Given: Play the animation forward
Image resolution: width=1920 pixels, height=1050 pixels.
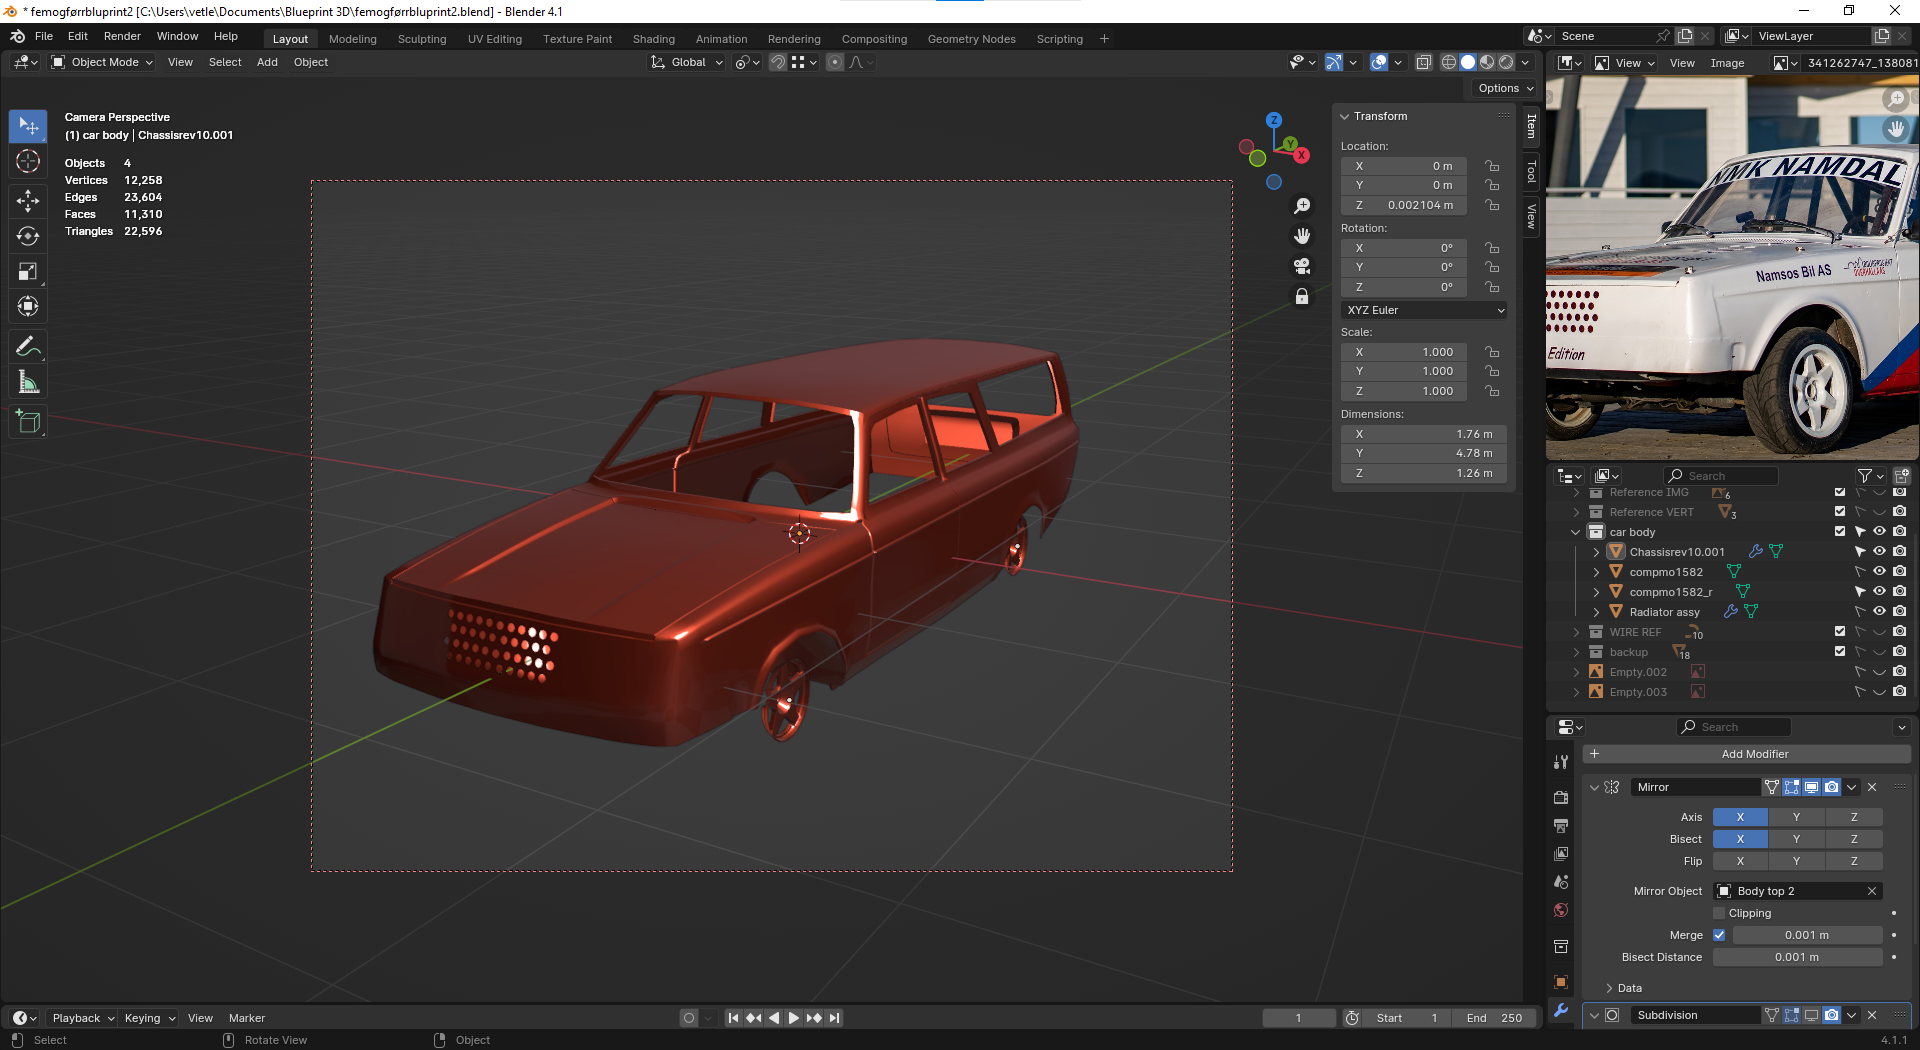Looking at the screenshot, I should coord(794,1018).
